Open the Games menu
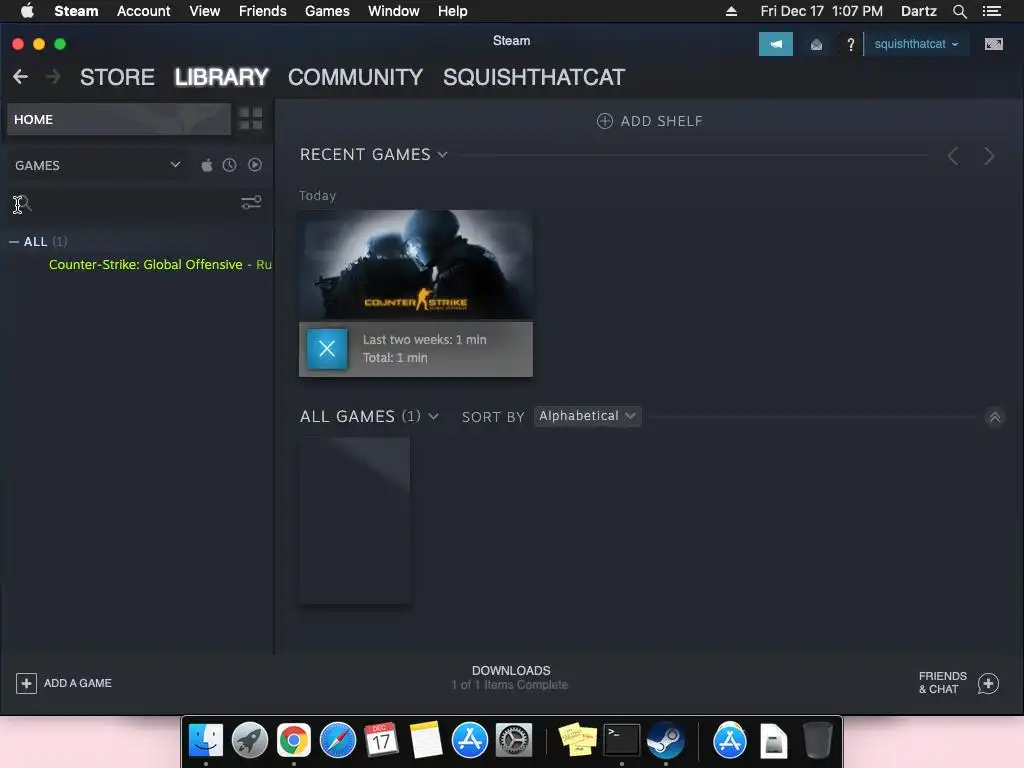 pos(327,11)
